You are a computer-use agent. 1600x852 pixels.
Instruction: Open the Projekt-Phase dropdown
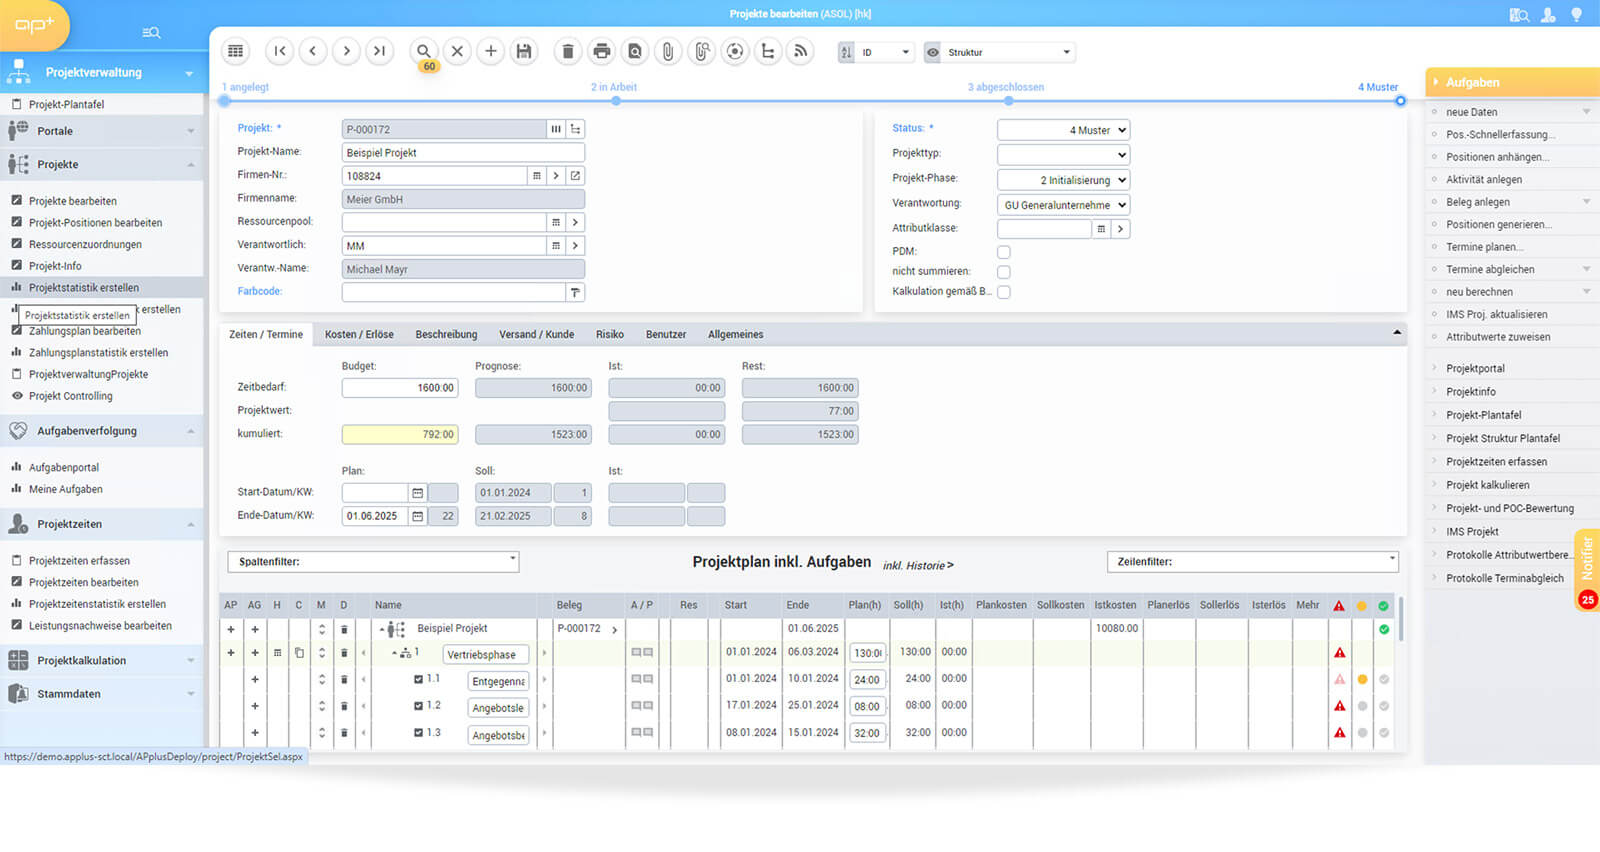click(x=1064, y=180)
